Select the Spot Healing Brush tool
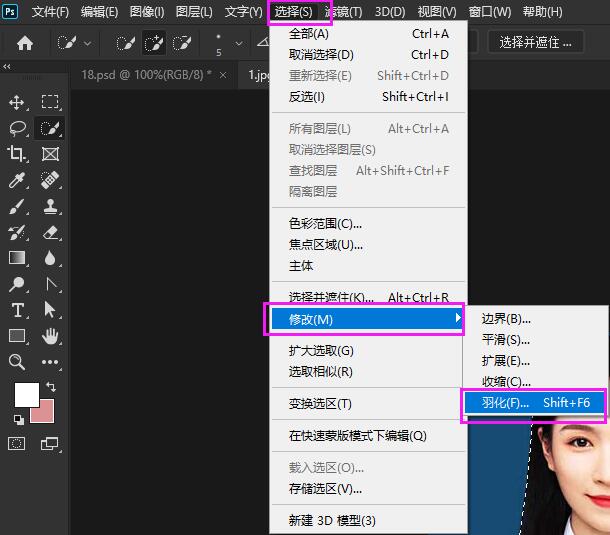This screenshot has height=535, width=610. 50,180
